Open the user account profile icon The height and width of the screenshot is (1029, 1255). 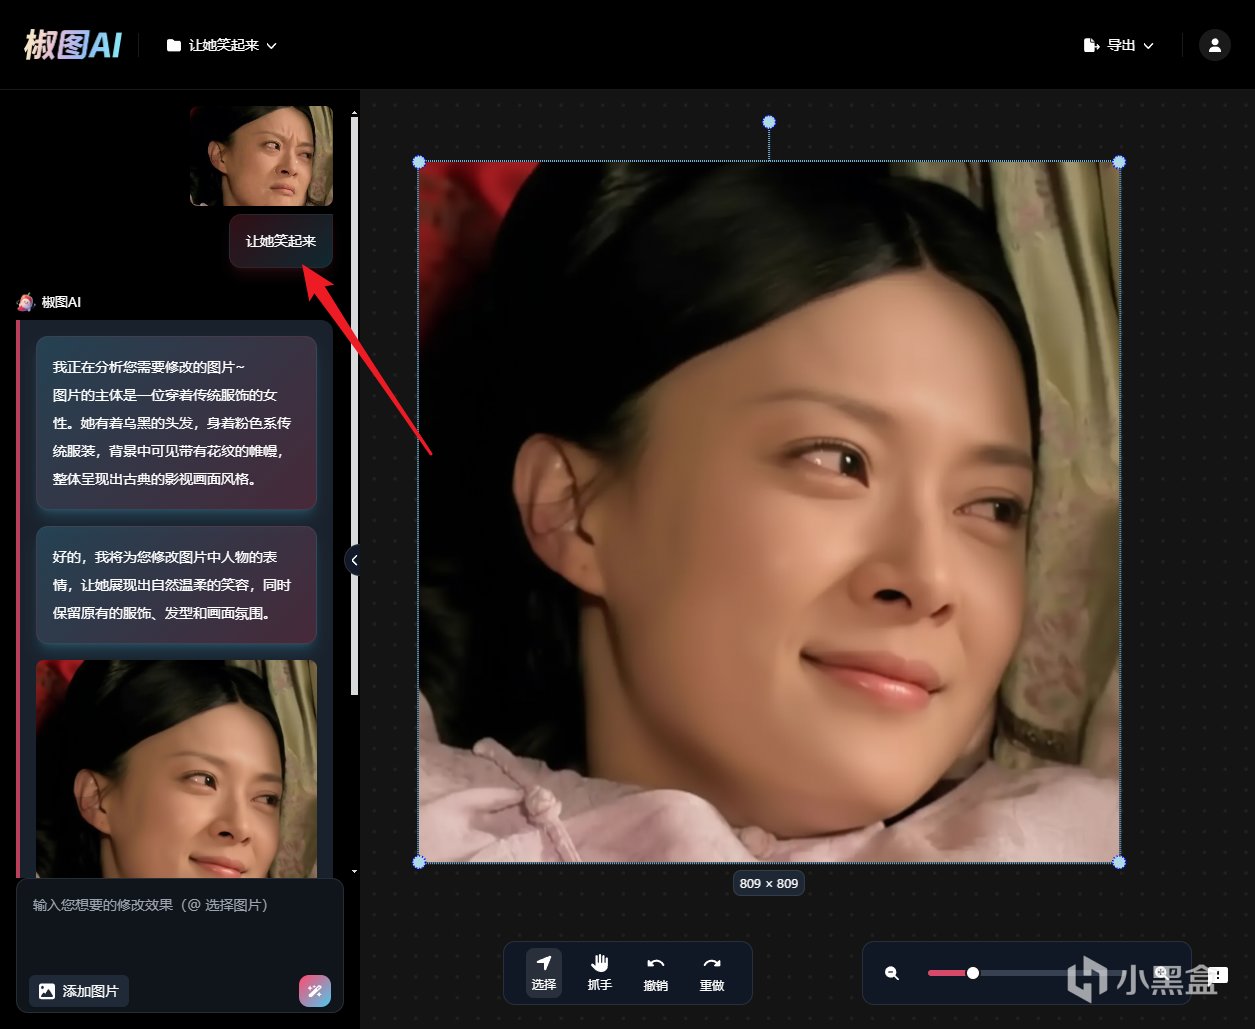[1214, 45]
